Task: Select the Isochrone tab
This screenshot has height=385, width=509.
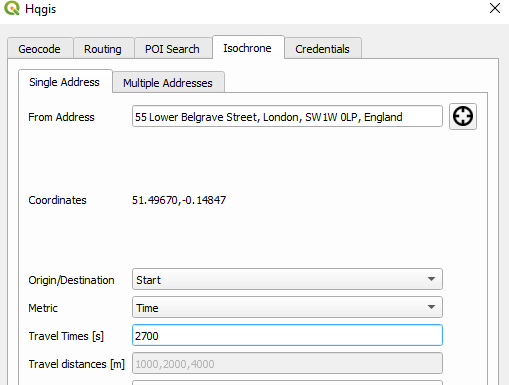Action: click(248, 48)
